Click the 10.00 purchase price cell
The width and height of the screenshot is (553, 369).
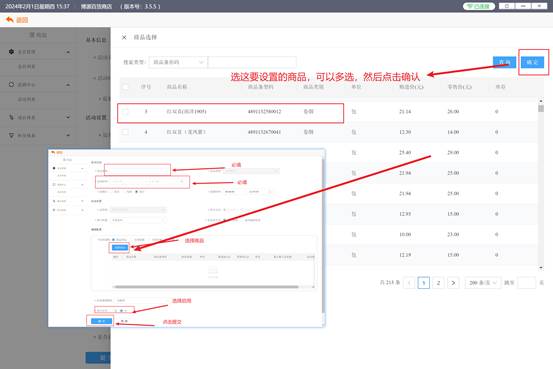tap(405, 234)
